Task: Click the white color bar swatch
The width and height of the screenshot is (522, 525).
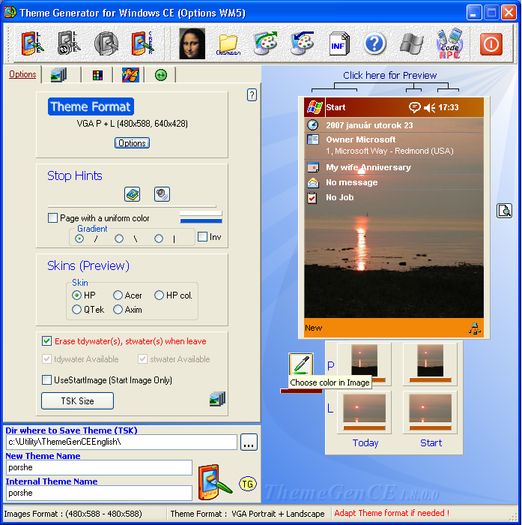Action: (201, 213)
